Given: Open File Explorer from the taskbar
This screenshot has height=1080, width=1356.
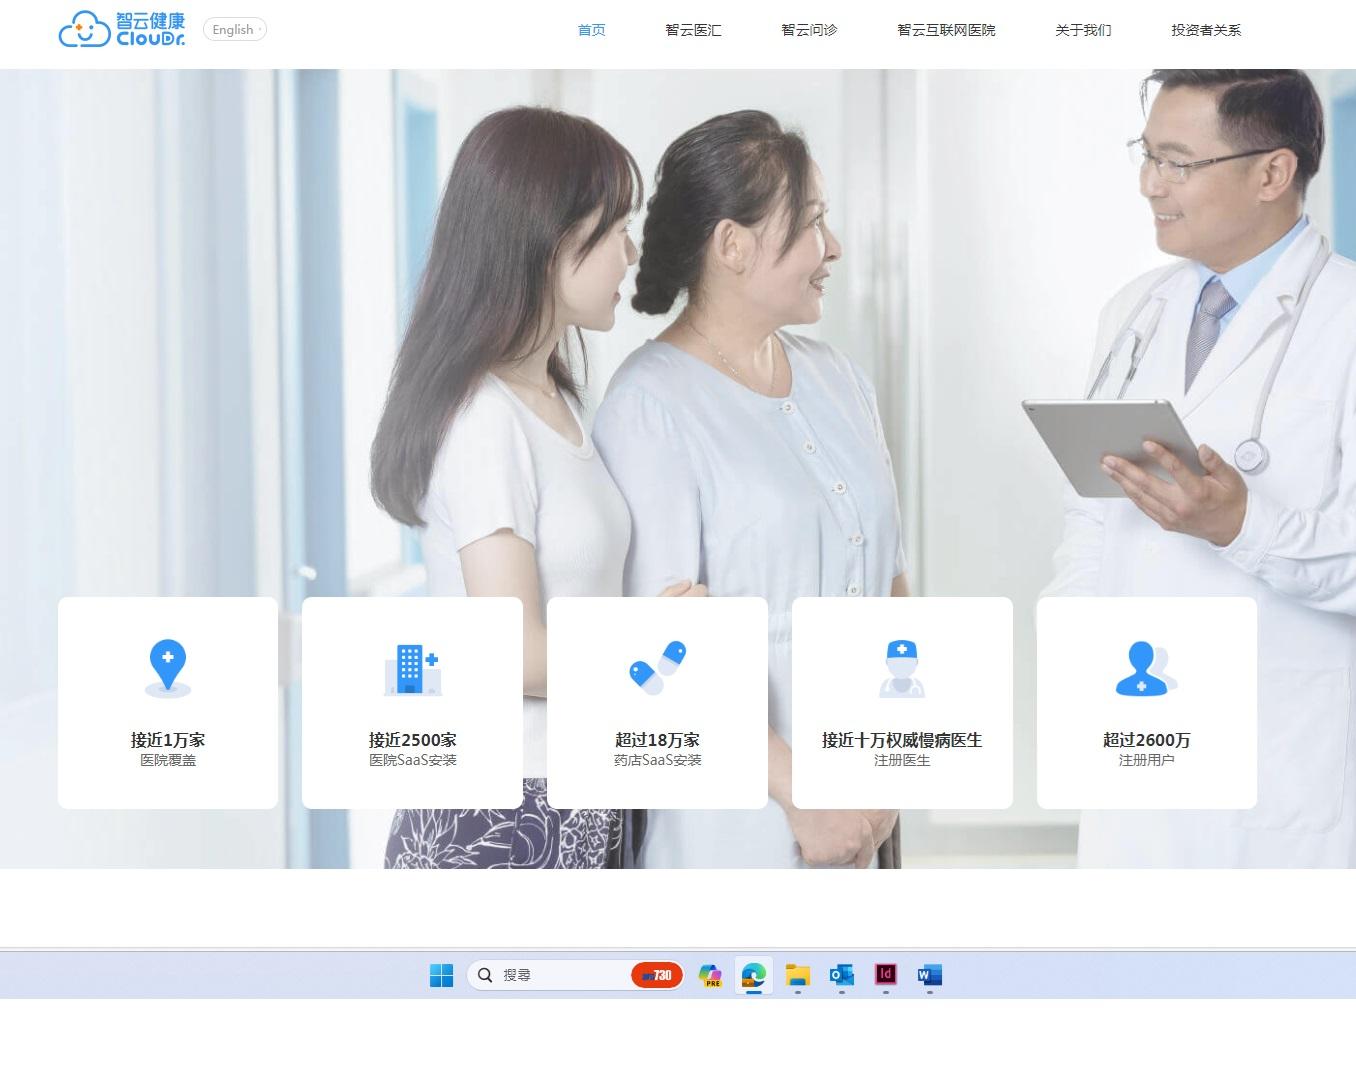Looking at the screenshot, I should coord(797,975).
